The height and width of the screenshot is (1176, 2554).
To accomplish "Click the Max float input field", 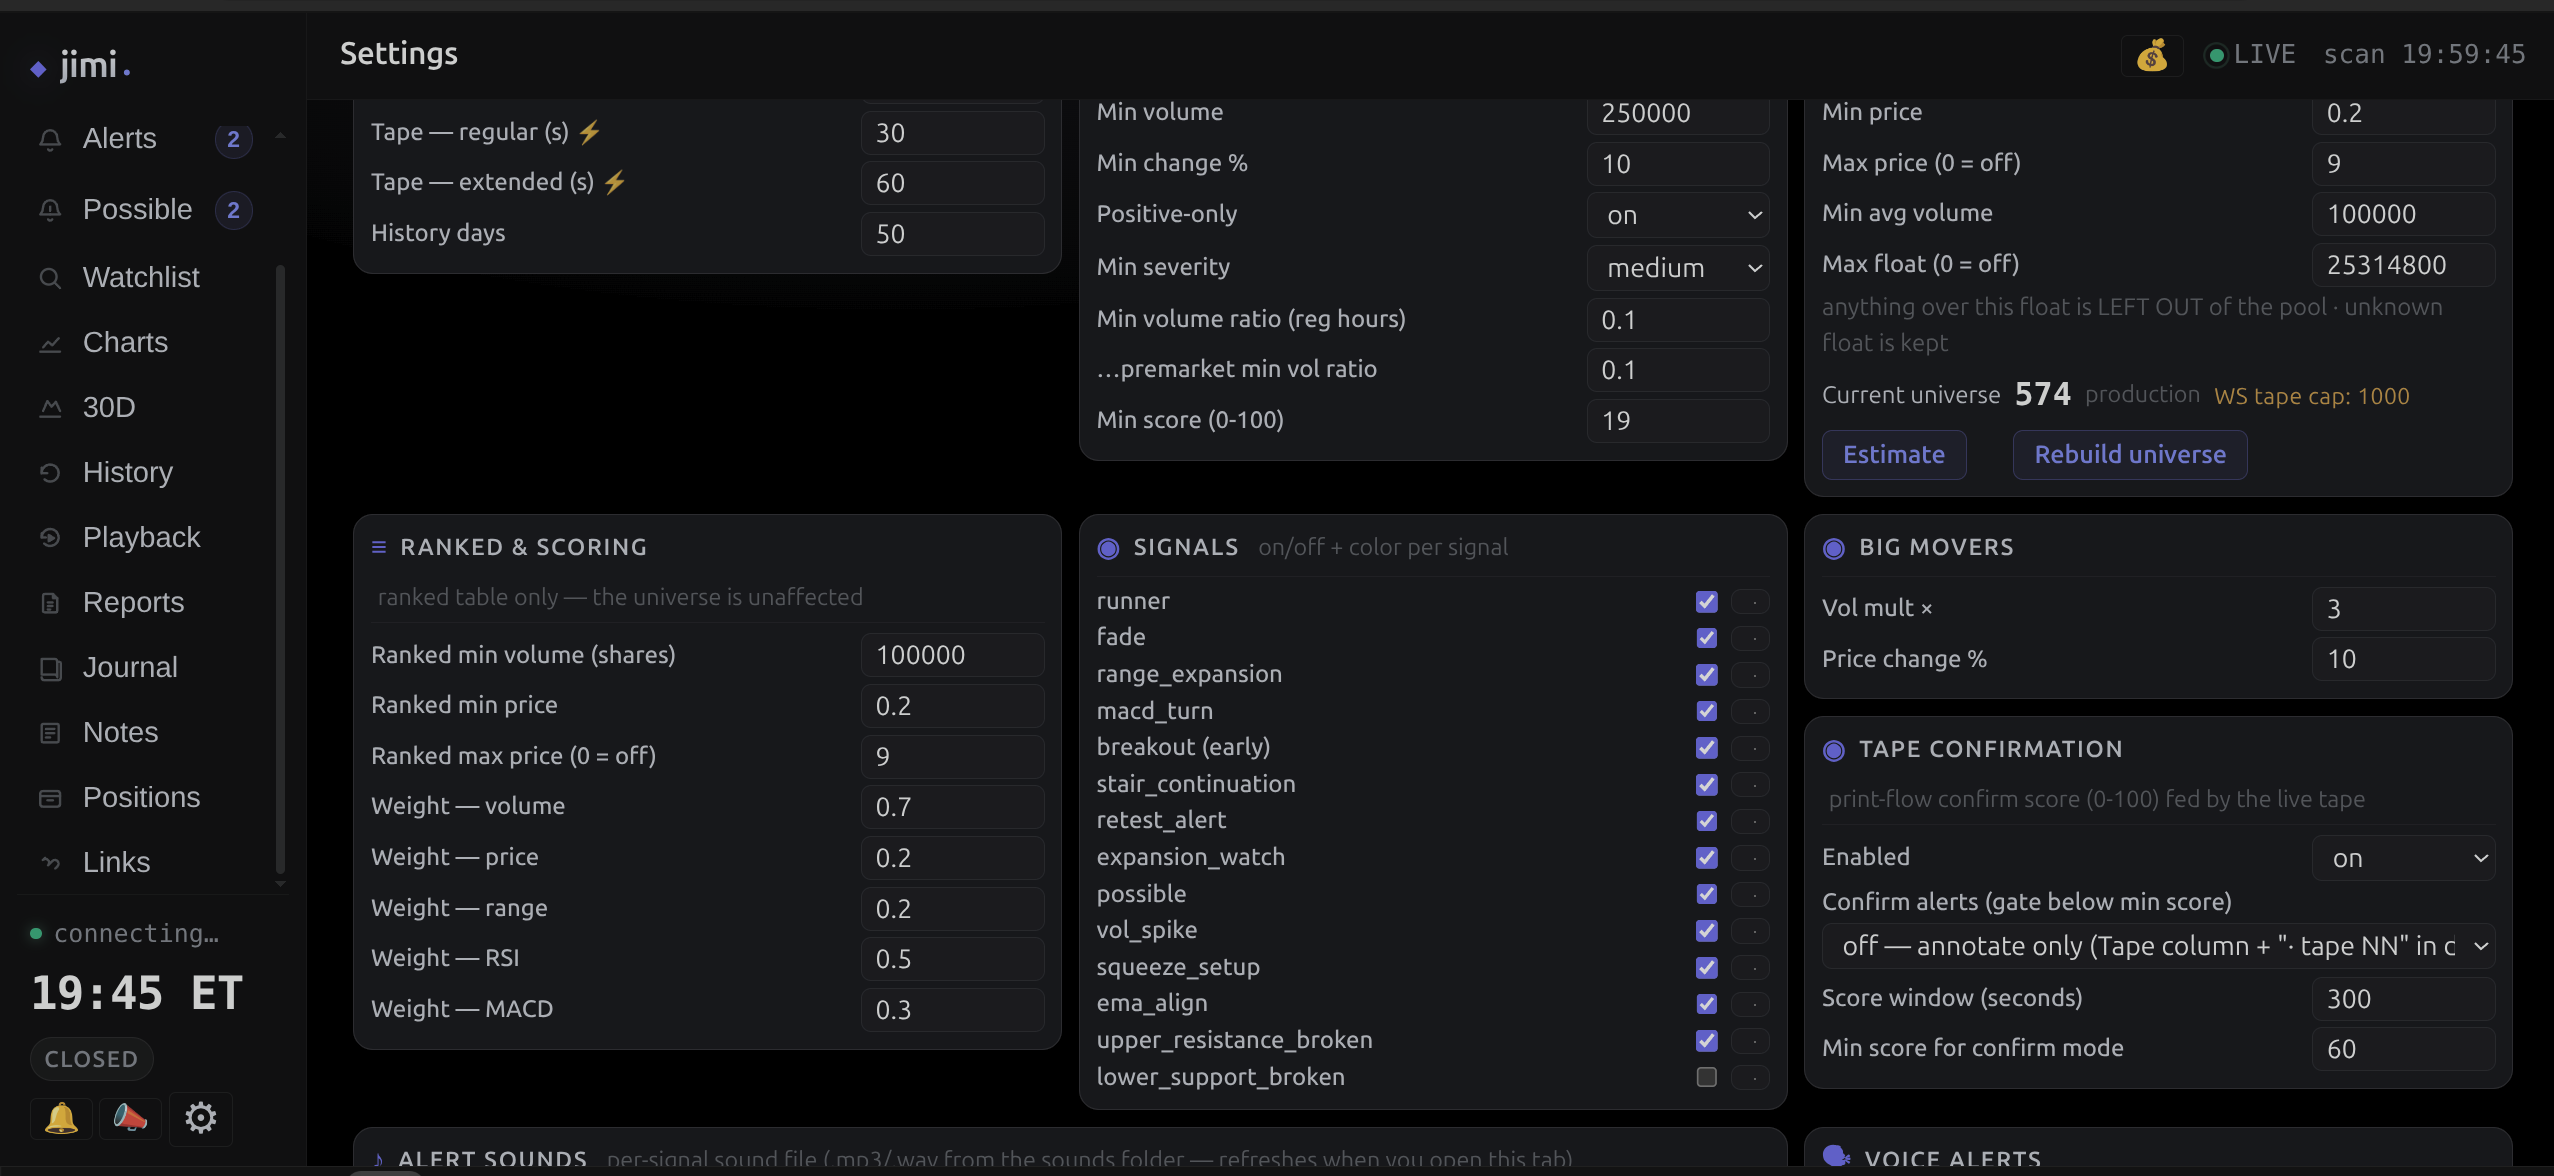I will pyautogui.click(x=2403, y=265).
